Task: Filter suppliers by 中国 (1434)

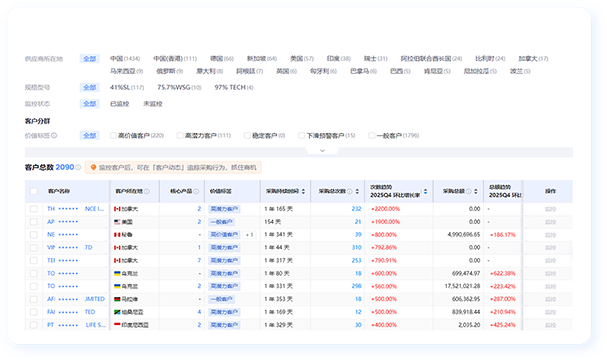Action: (125, 59)
